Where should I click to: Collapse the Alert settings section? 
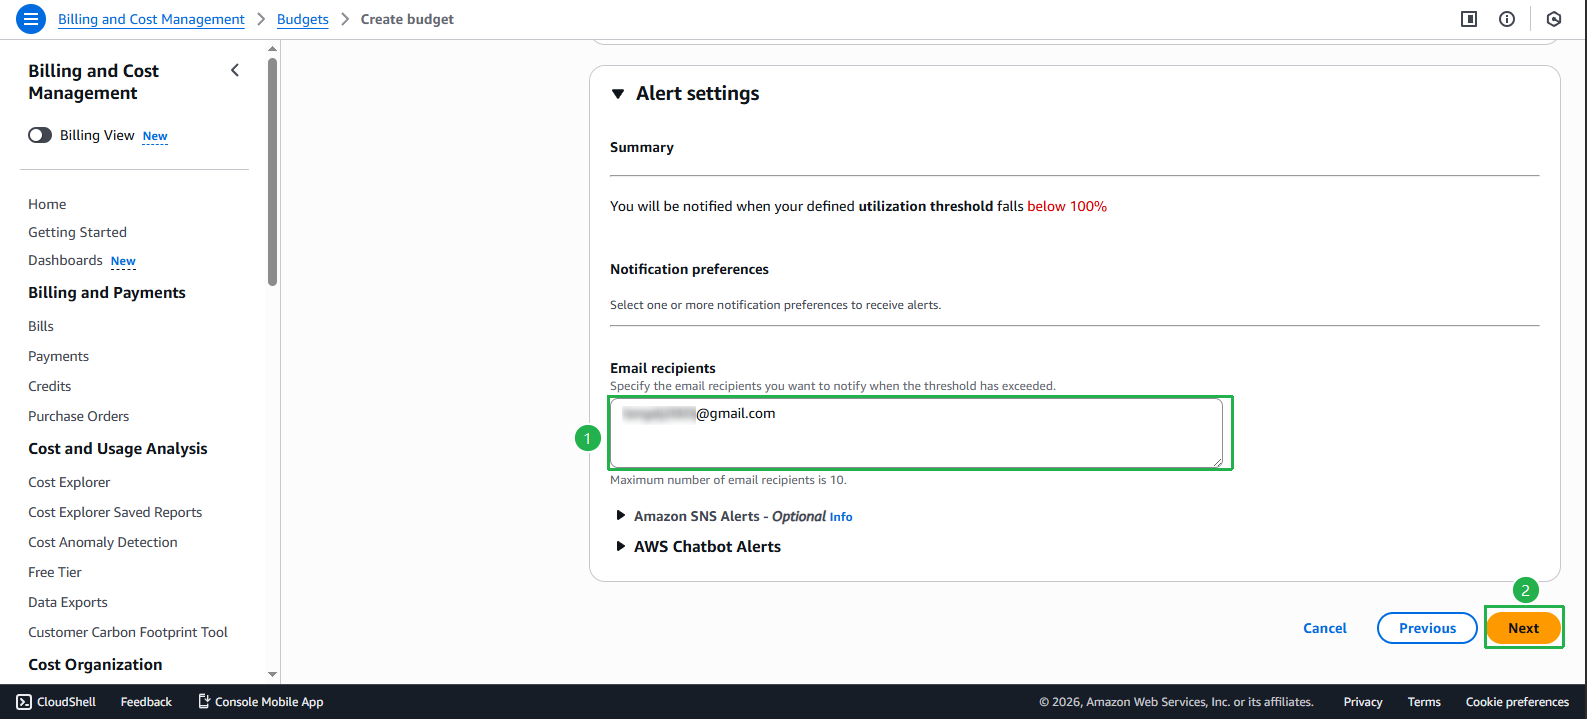coord(618,93)
